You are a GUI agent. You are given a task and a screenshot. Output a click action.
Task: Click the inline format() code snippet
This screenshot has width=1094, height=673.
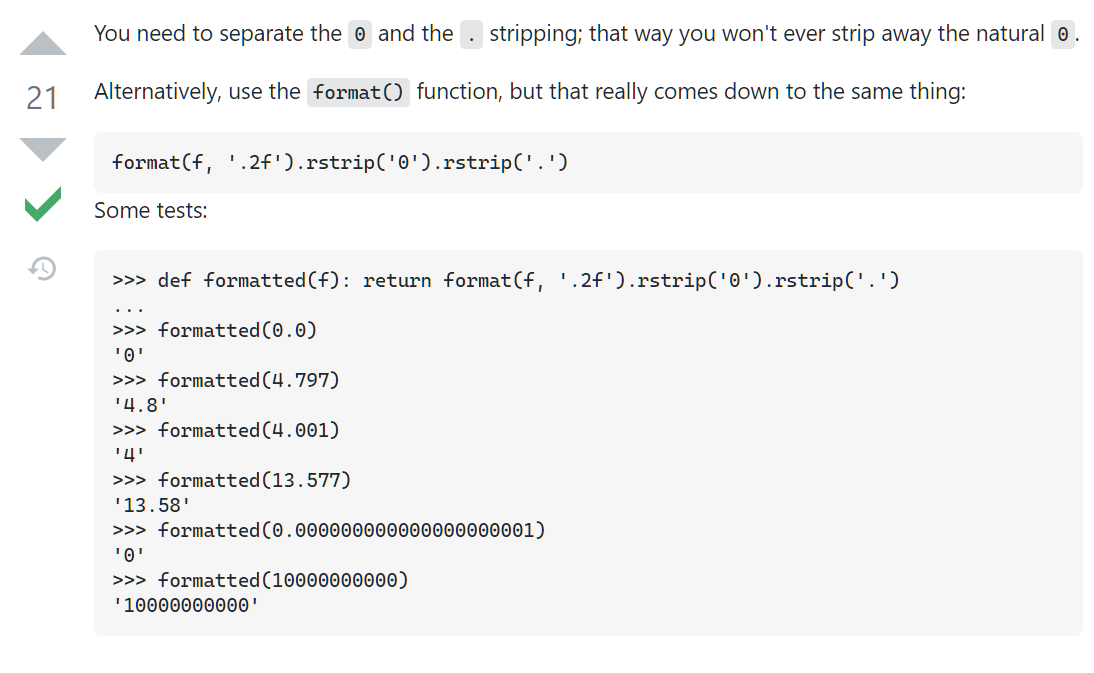point(358,93)
